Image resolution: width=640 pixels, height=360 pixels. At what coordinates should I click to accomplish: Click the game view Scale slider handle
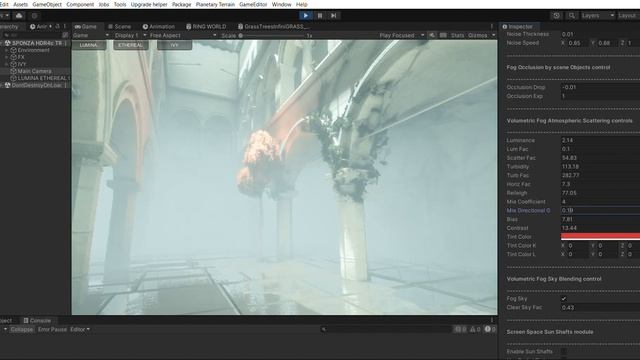pyautogui.click(x=241, y=36)
